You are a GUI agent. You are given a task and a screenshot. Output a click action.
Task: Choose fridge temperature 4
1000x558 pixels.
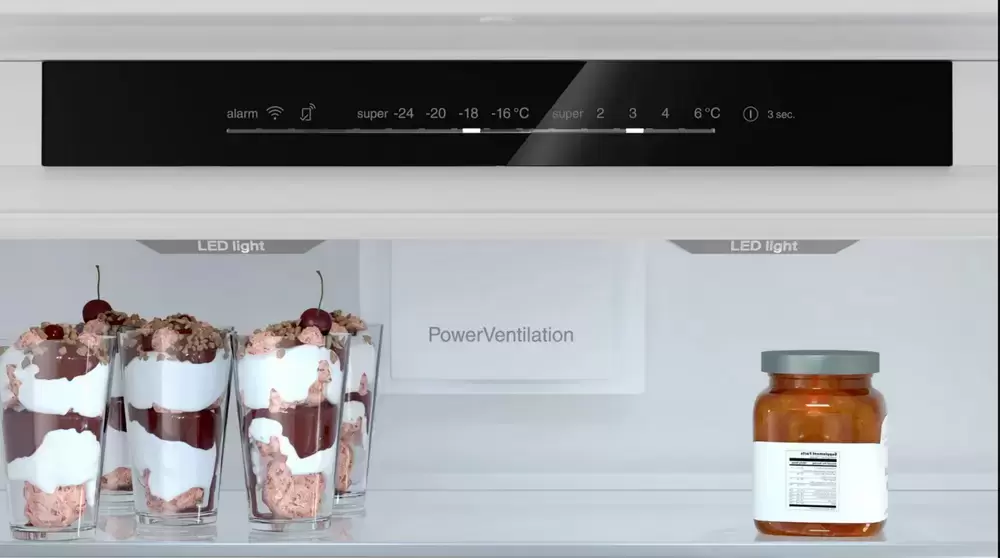tap(665, 114)
